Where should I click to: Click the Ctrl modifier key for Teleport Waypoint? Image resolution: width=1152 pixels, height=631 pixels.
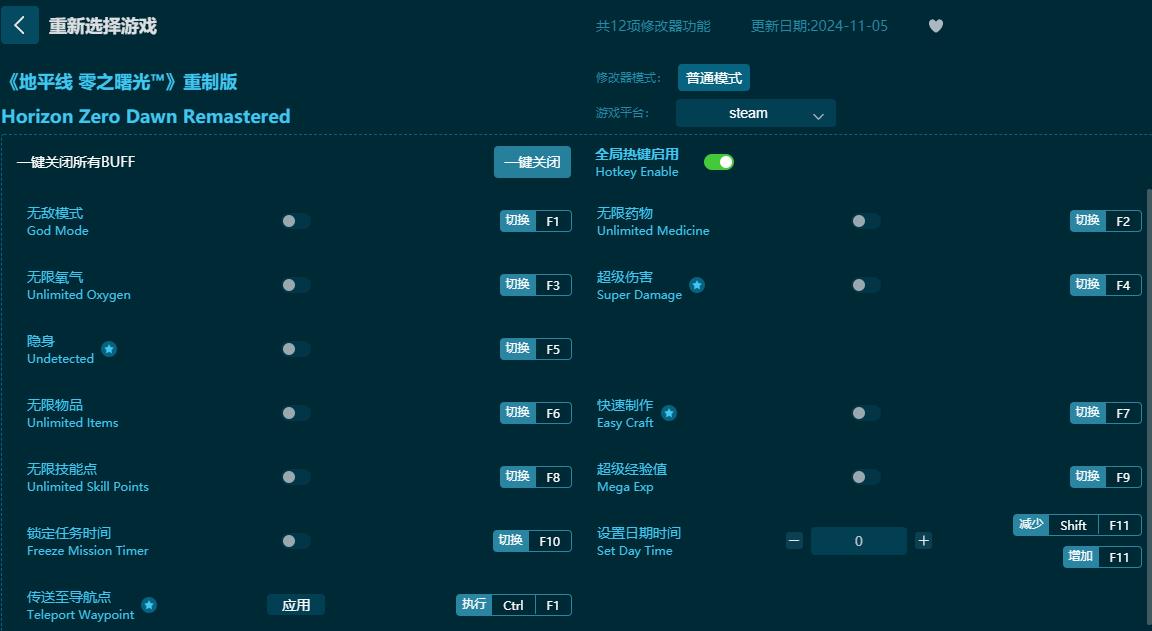(514, 605)
